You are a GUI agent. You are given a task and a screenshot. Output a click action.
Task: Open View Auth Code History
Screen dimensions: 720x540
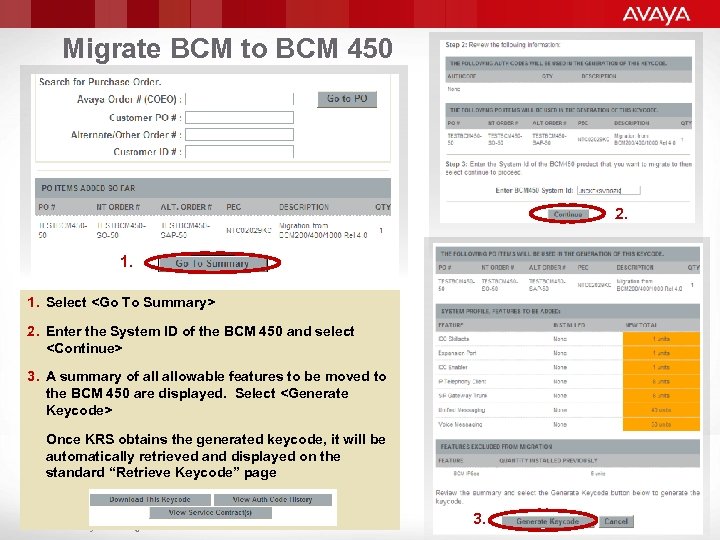273,500
